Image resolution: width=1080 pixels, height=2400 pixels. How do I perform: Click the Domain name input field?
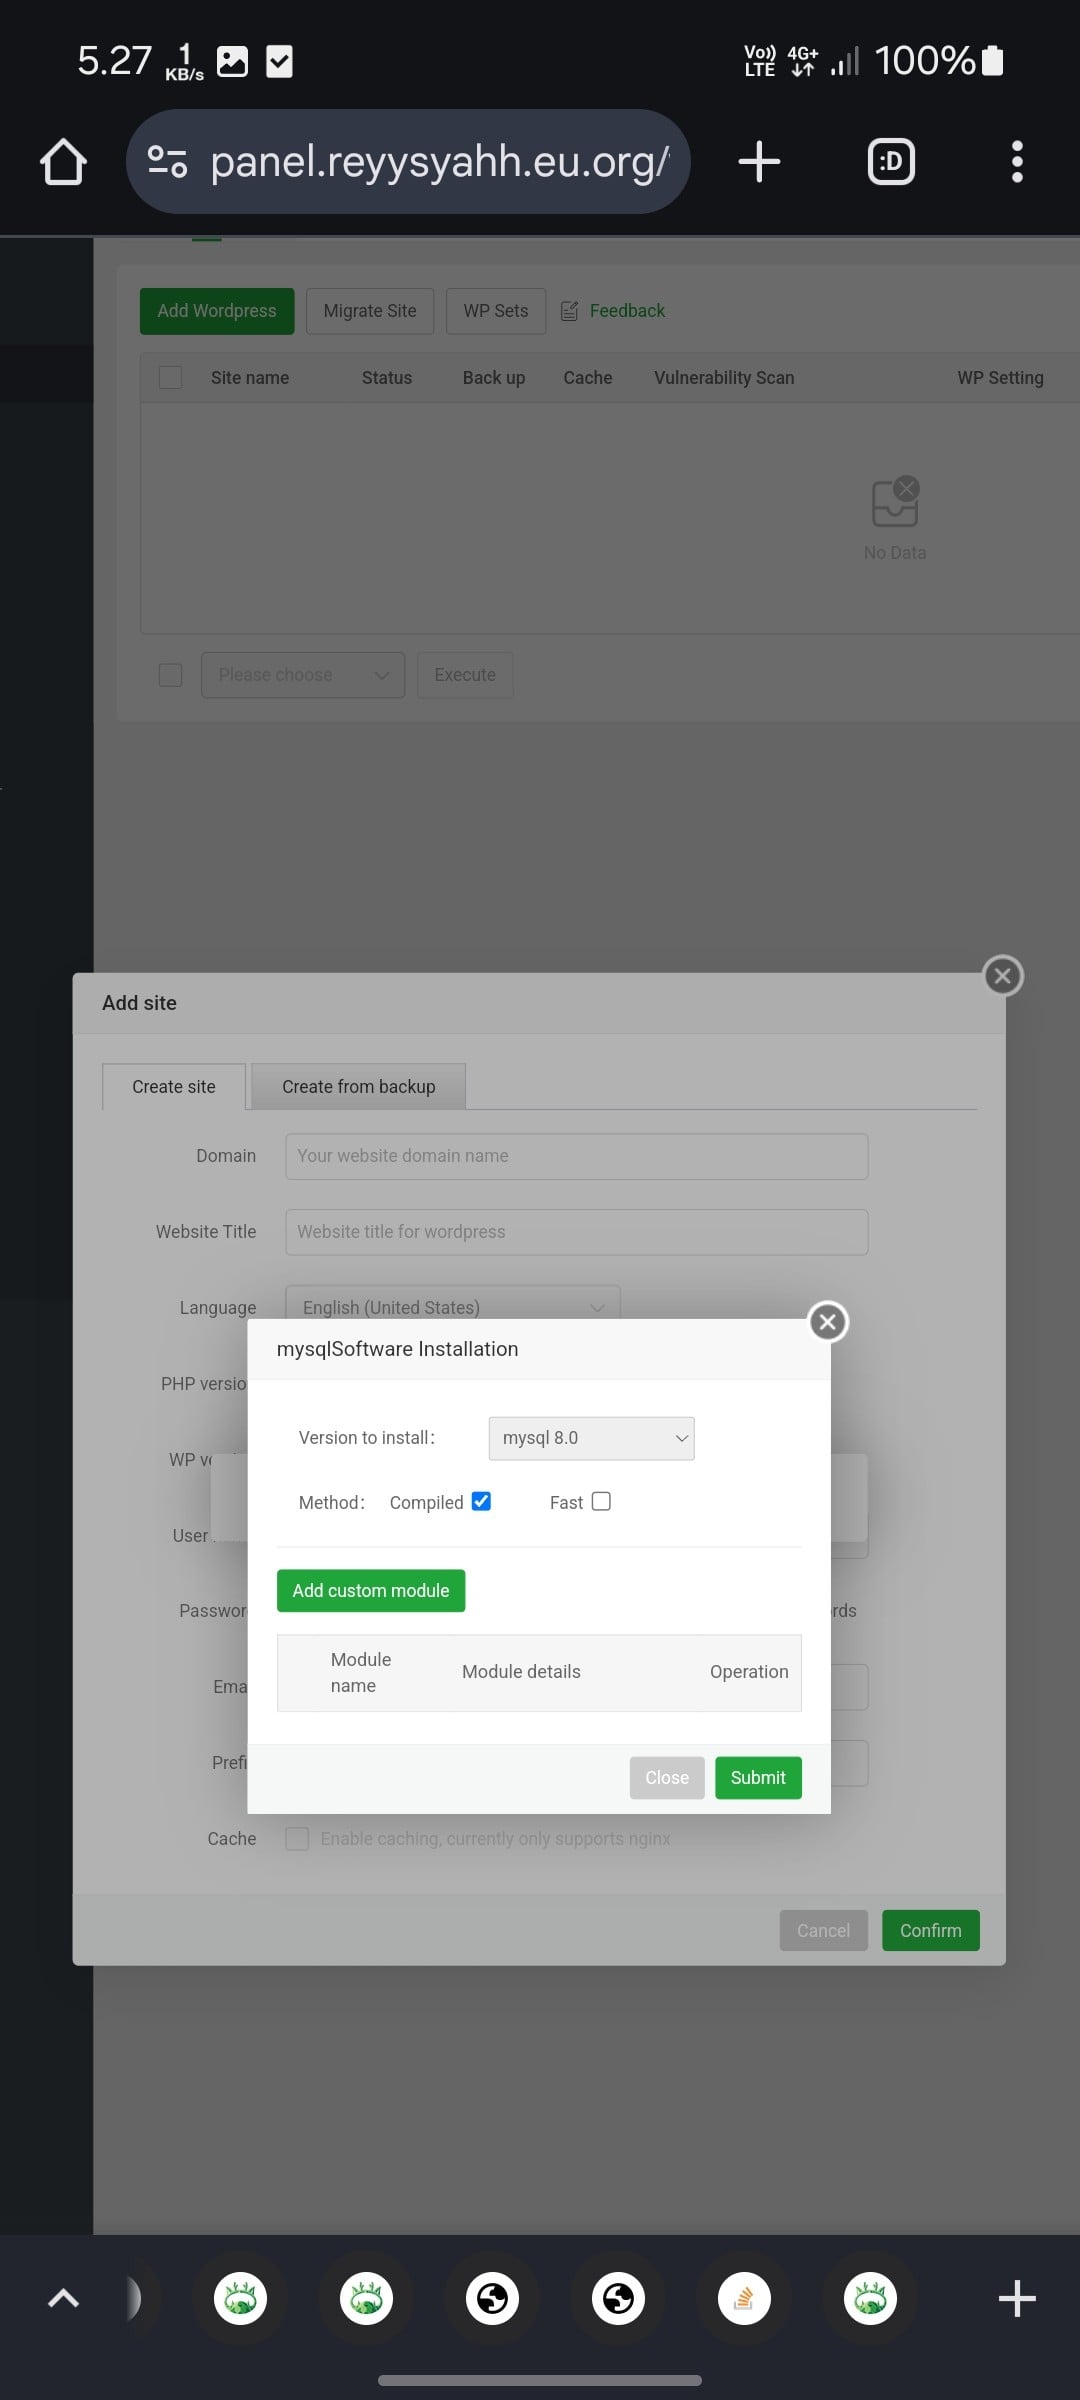pyautogui.click(x=576, y=1156)
